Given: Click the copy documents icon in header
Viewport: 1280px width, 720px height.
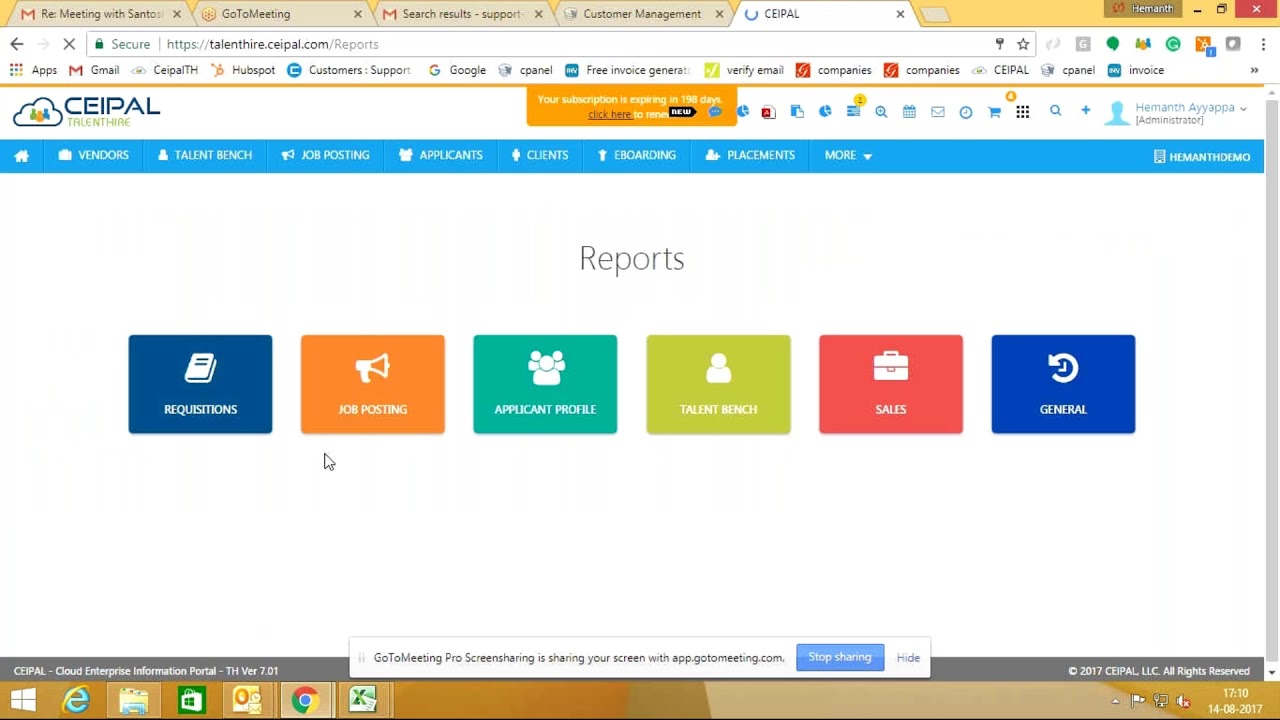Looking at the screenshot, I should pos(797,112).
